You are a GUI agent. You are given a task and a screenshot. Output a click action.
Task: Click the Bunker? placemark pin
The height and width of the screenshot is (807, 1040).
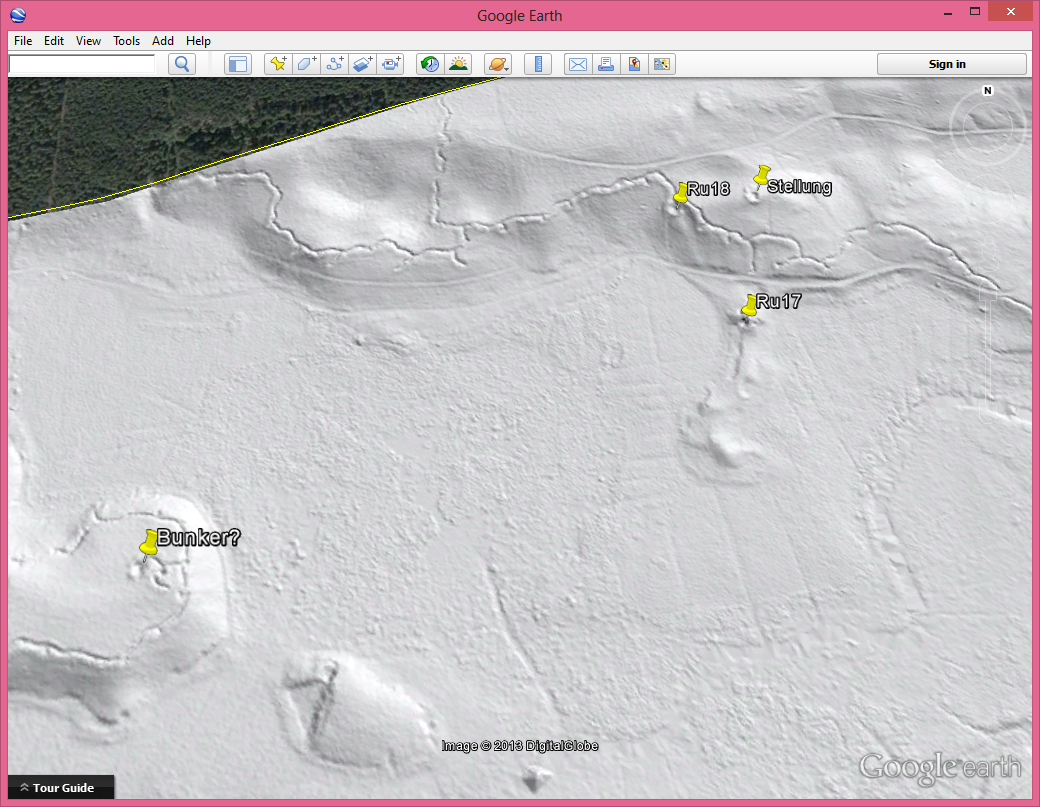point(149,544)
